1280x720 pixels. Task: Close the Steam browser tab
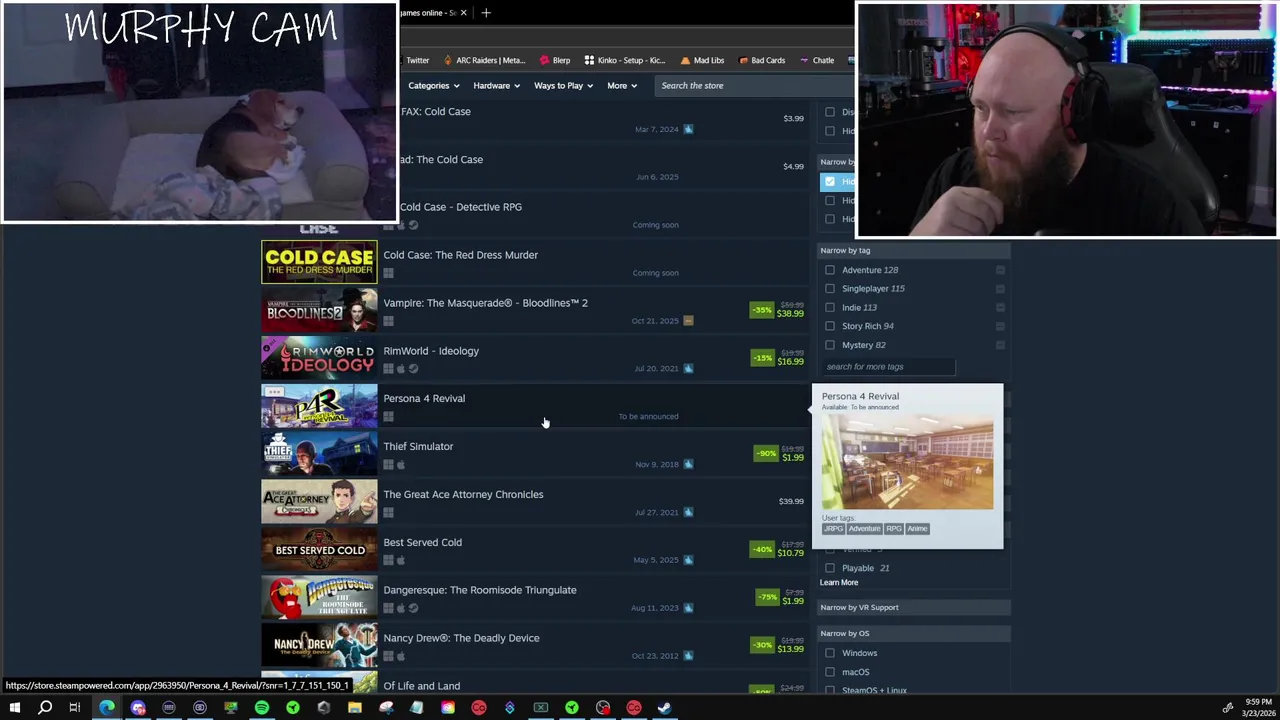[463, 13]
